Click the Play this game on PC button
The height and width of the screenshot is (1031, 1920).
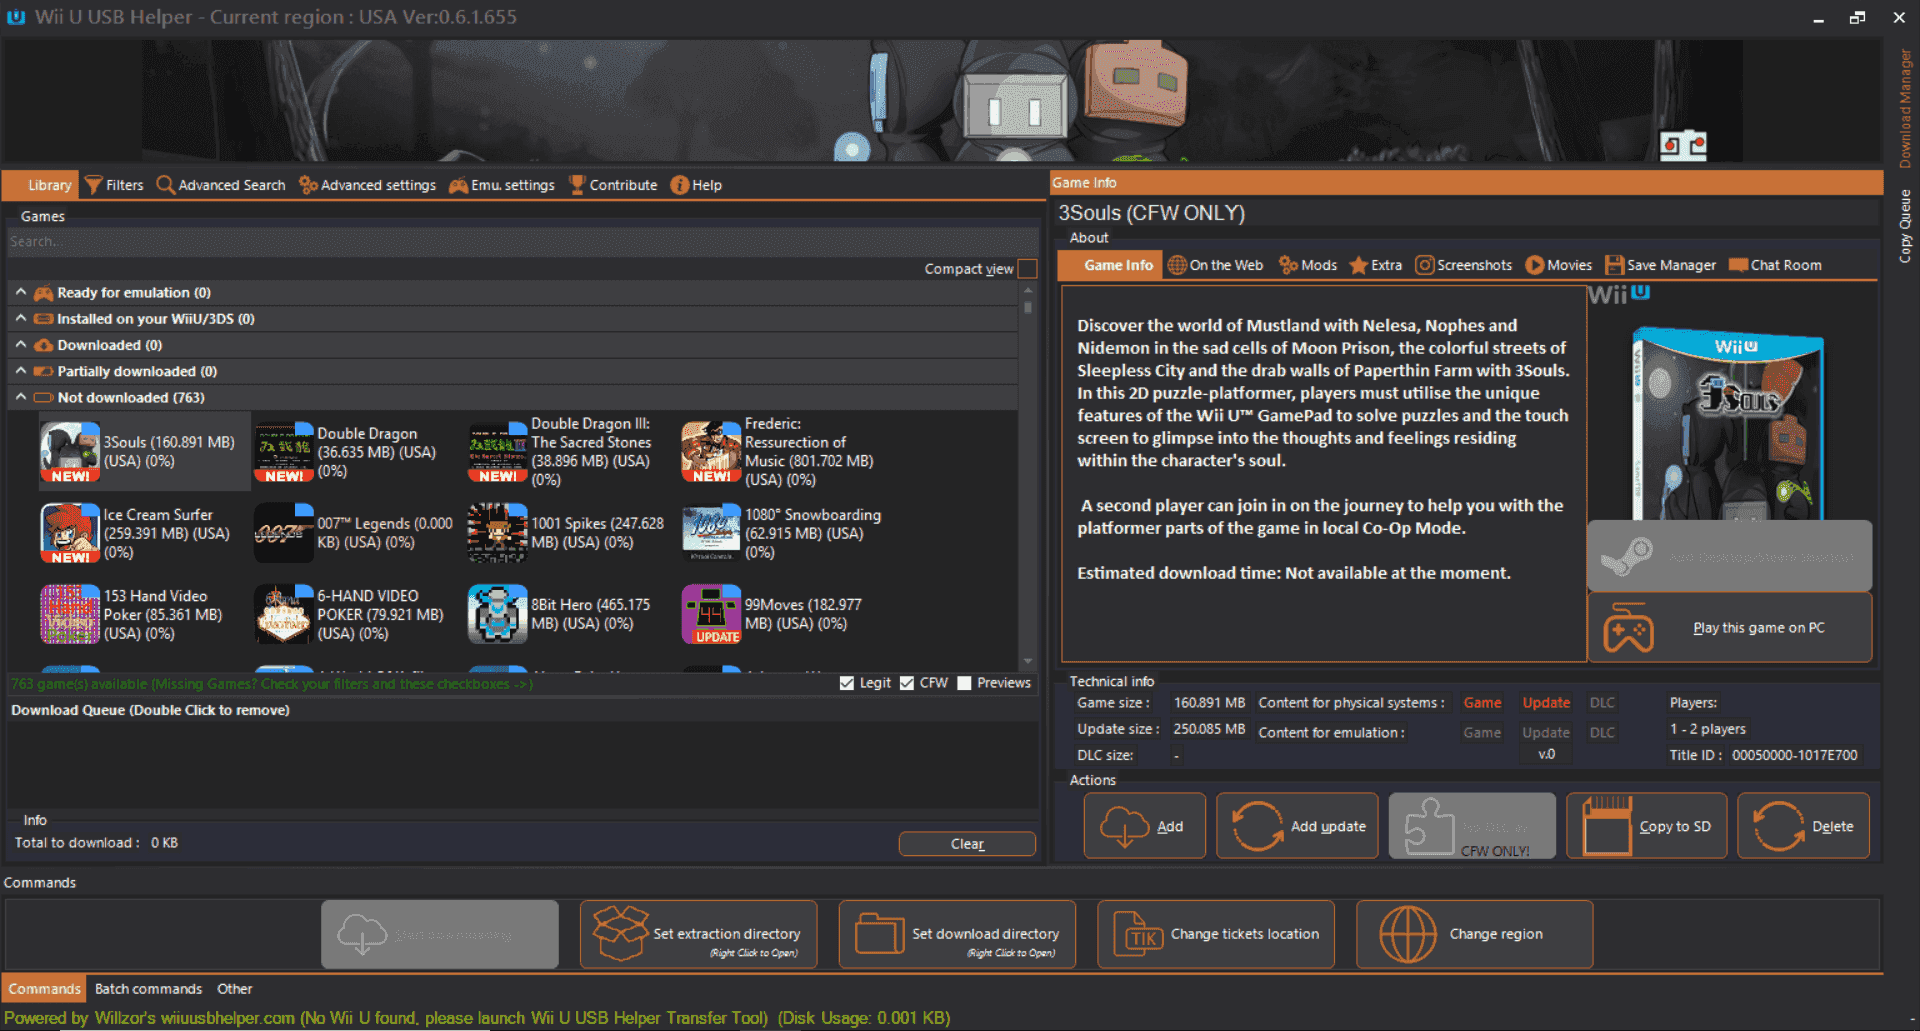click(1729, 628)
